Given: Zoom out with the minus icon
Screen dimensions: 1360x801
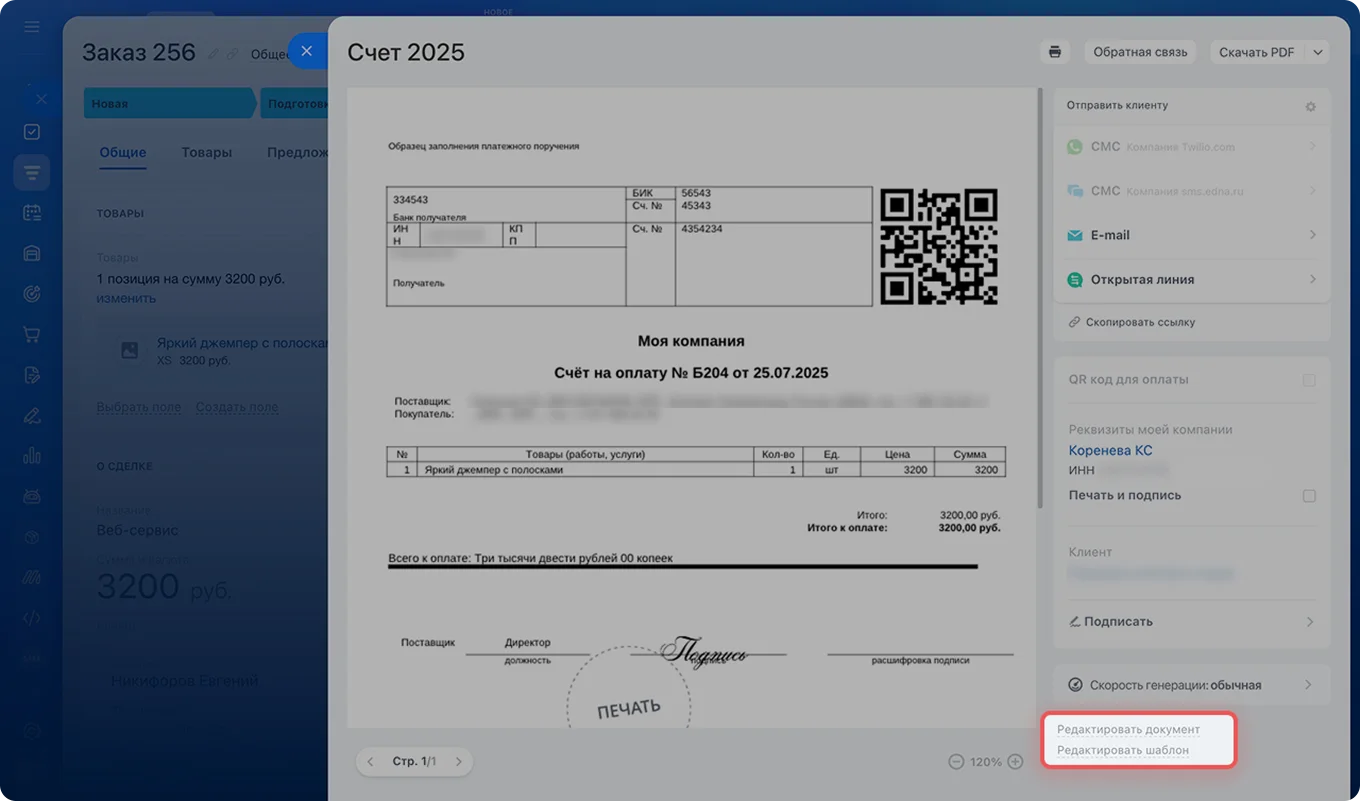Looking at the screenshot, I should pos(956,762).
